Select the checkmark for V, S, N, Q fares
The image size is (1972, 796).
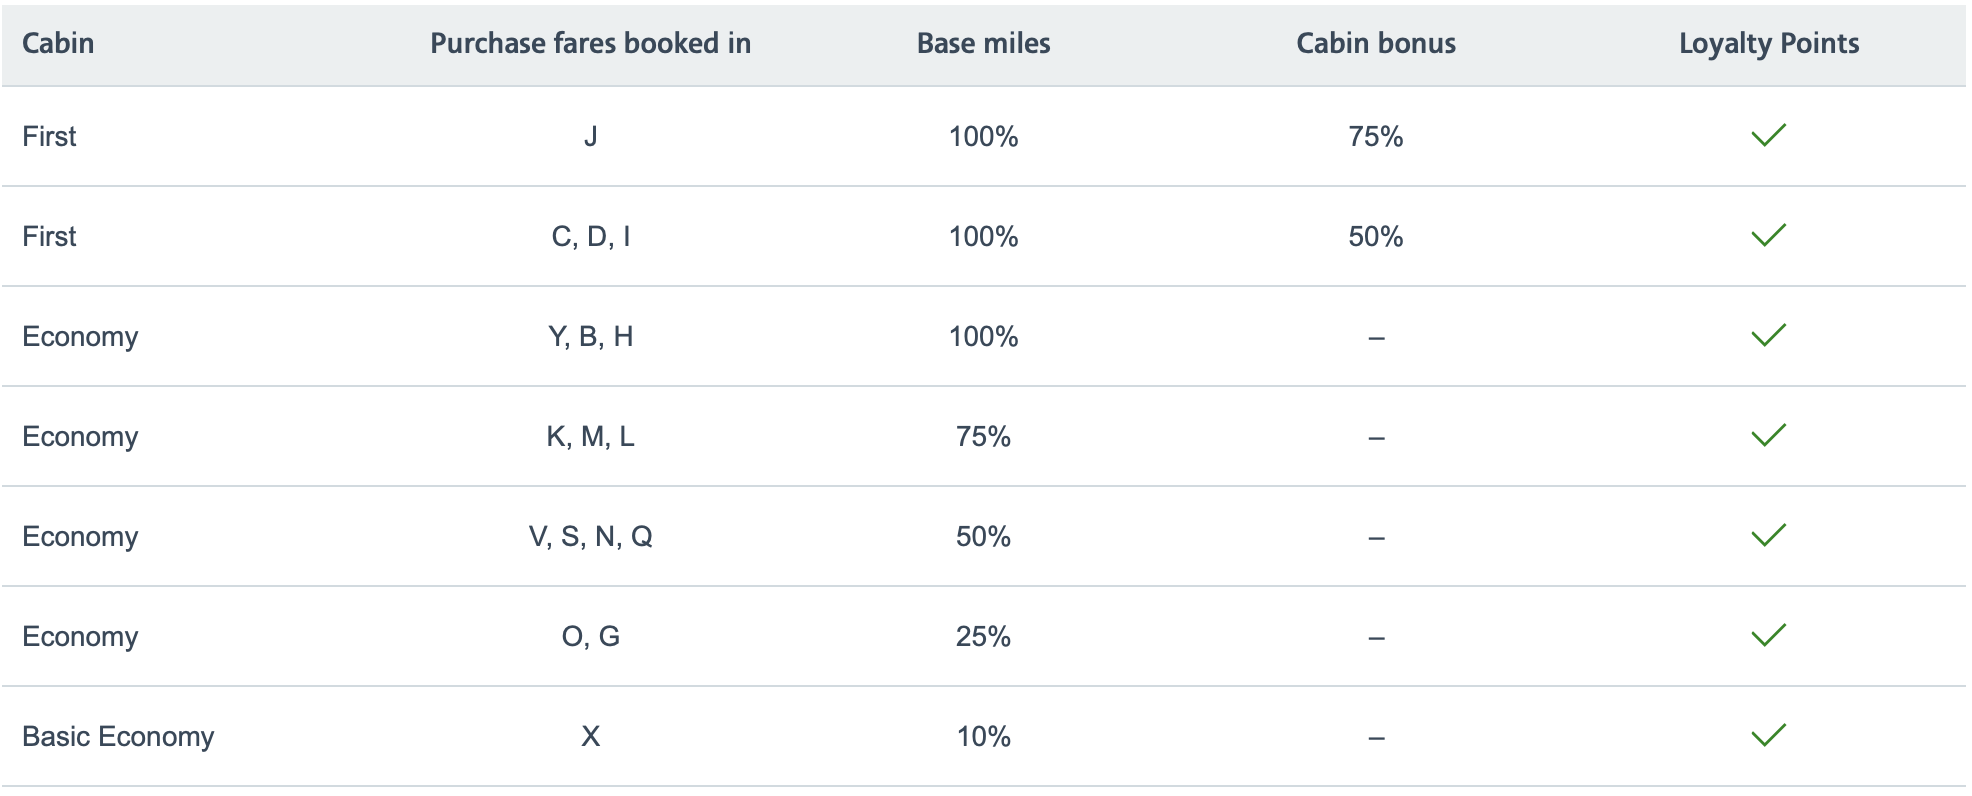1768,536
